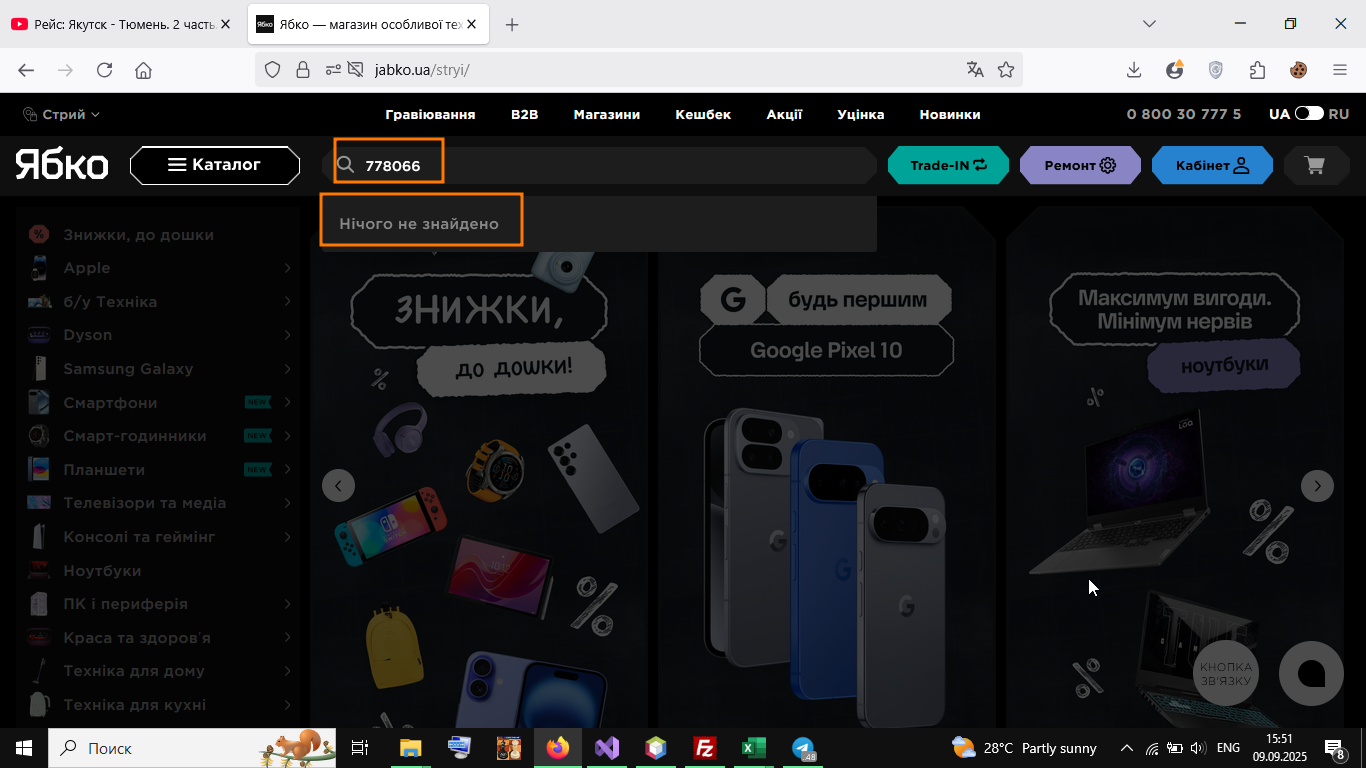Click the site padlock security icon
Viewport: 1366px width, 768px height.
tap(302, 70)
